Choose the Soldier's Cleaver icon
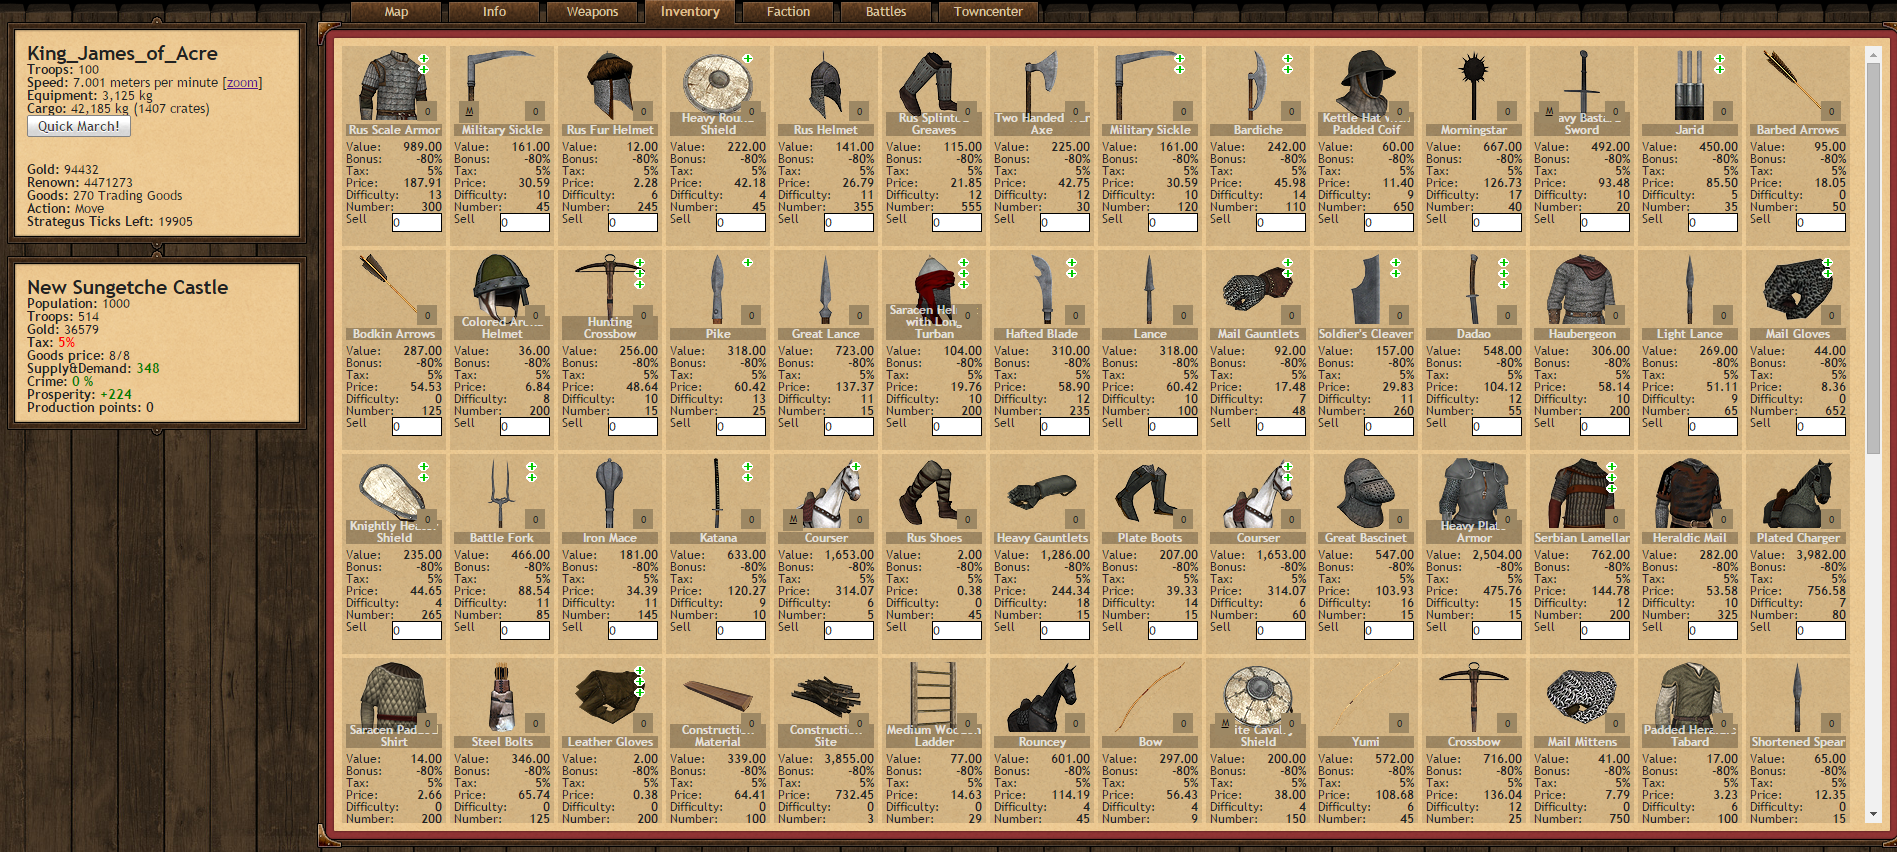 coord(1366,290)
